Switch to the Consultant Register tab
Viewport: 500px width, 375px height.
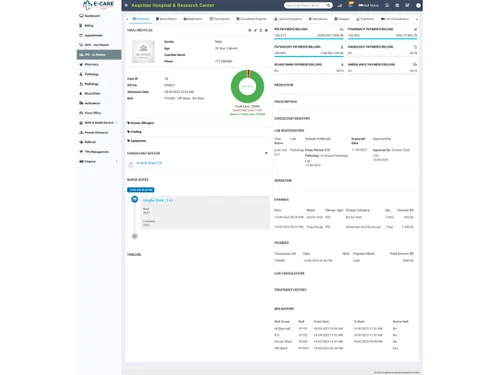click(251, 19)
